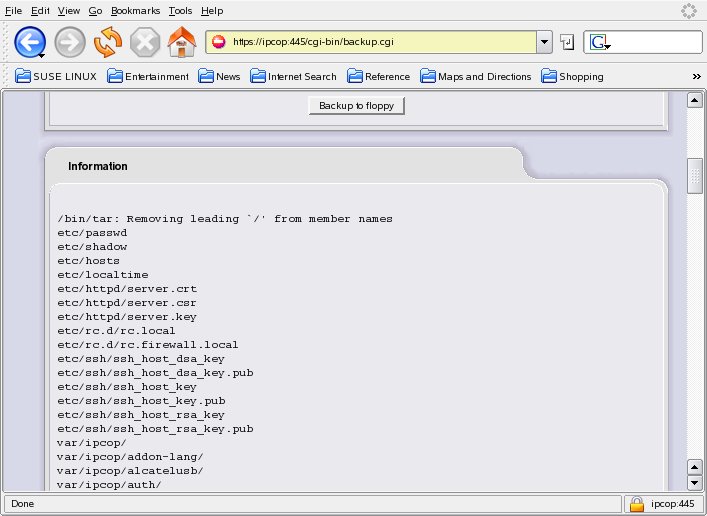Viewport: 707px width, 516px height.
Task: Open the Entertainment bookmark folder
Action: (x=148, y=76)
